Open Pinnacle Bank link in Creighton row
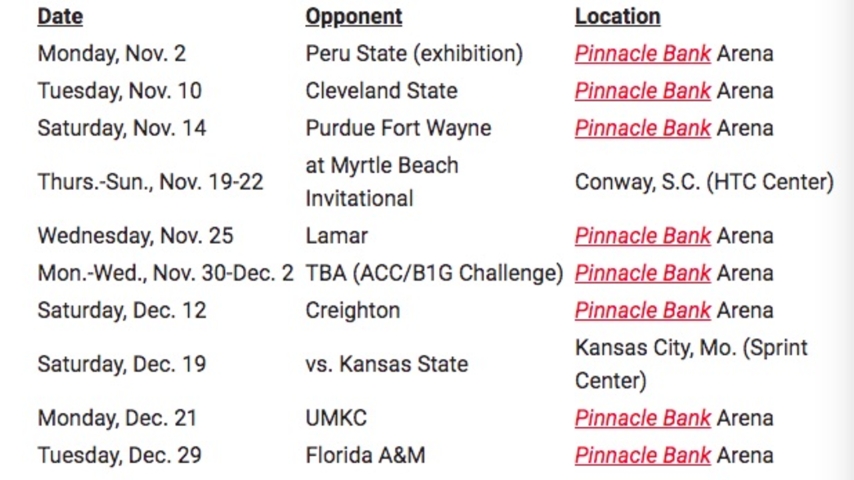The height and width of the screenshot is (480, 854). 642,310
